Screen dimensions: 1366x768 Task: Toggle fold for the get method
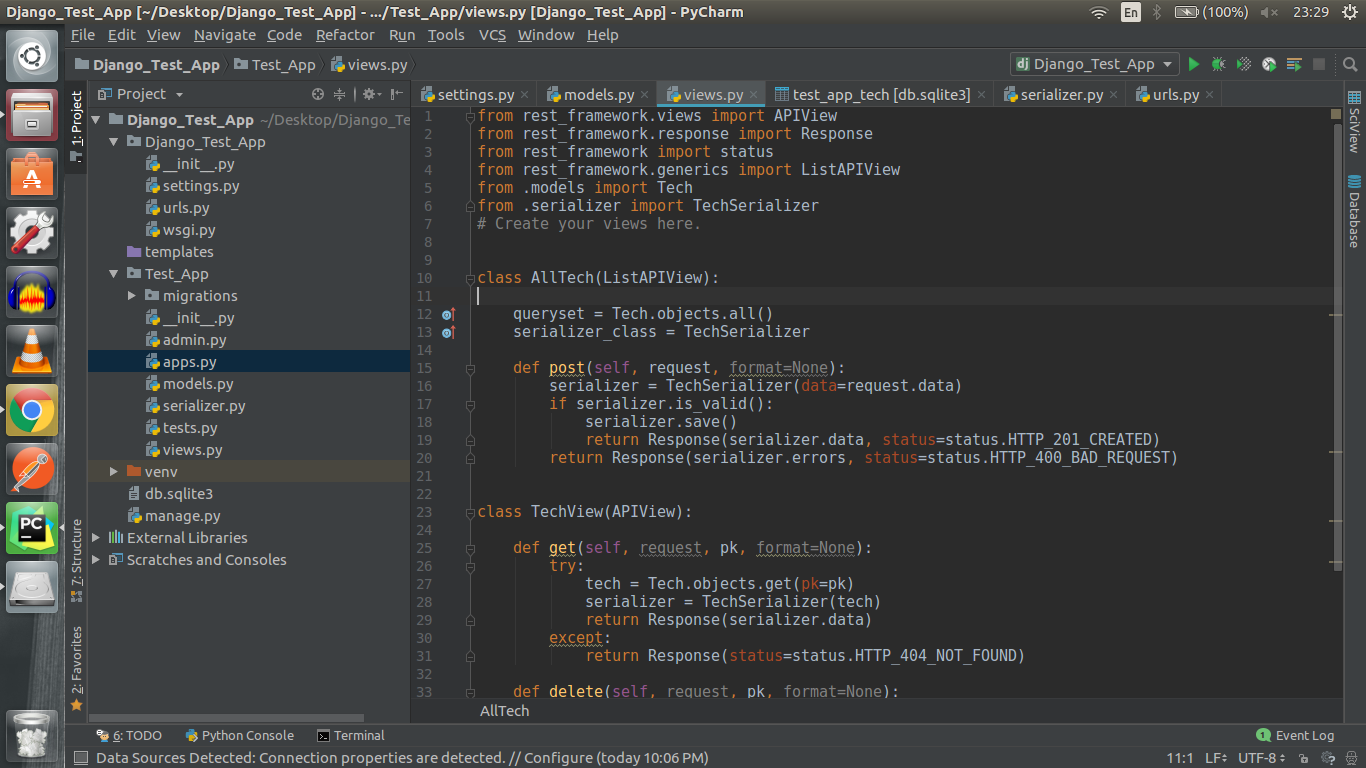(x=471, y=548)
